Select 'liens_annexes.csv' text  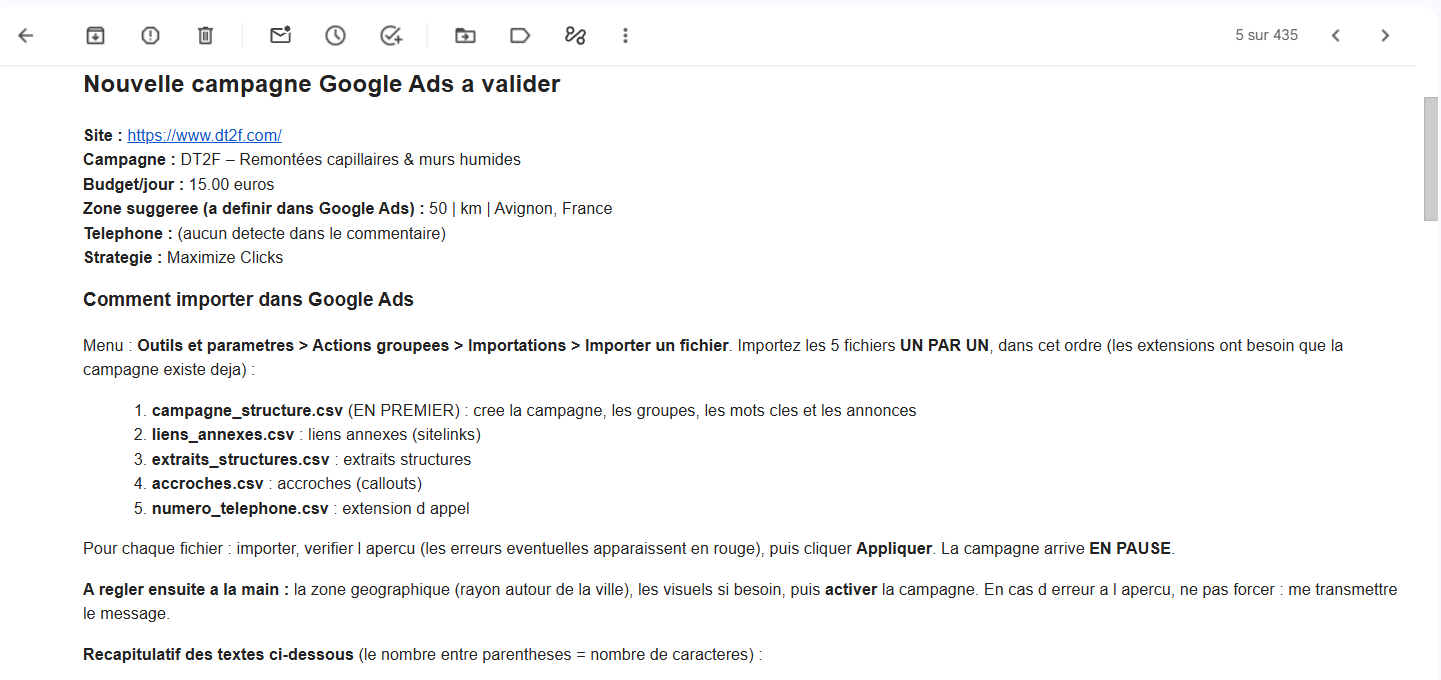[223, 435]
